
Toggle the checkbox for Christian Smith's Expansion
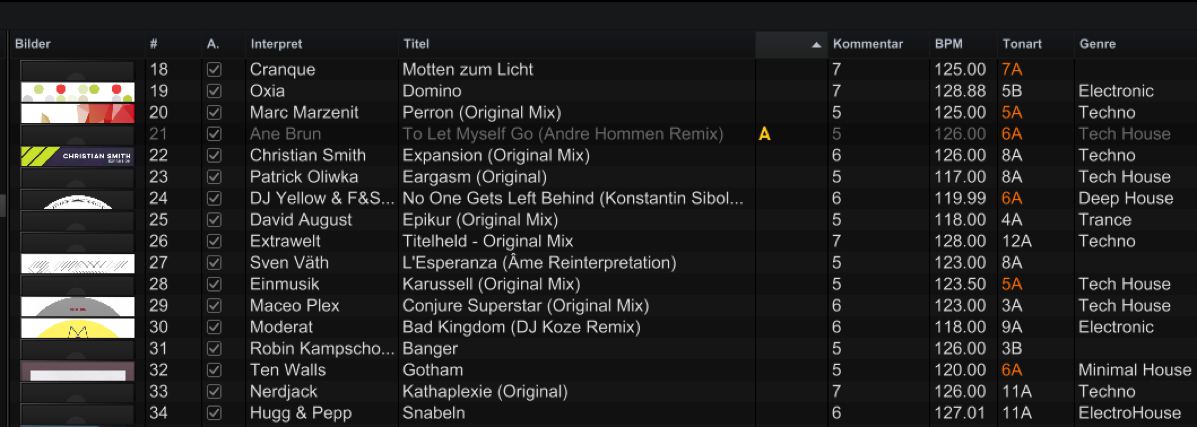[214, 156]
